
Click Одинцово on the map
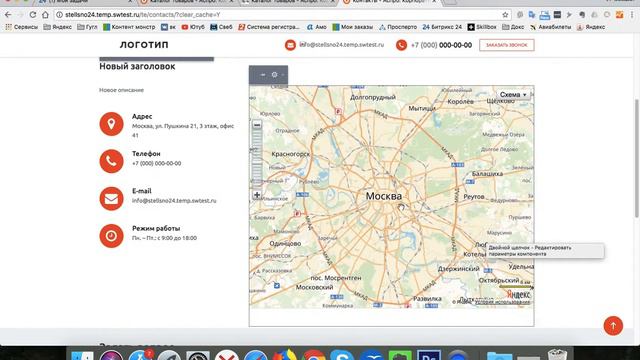285,244
